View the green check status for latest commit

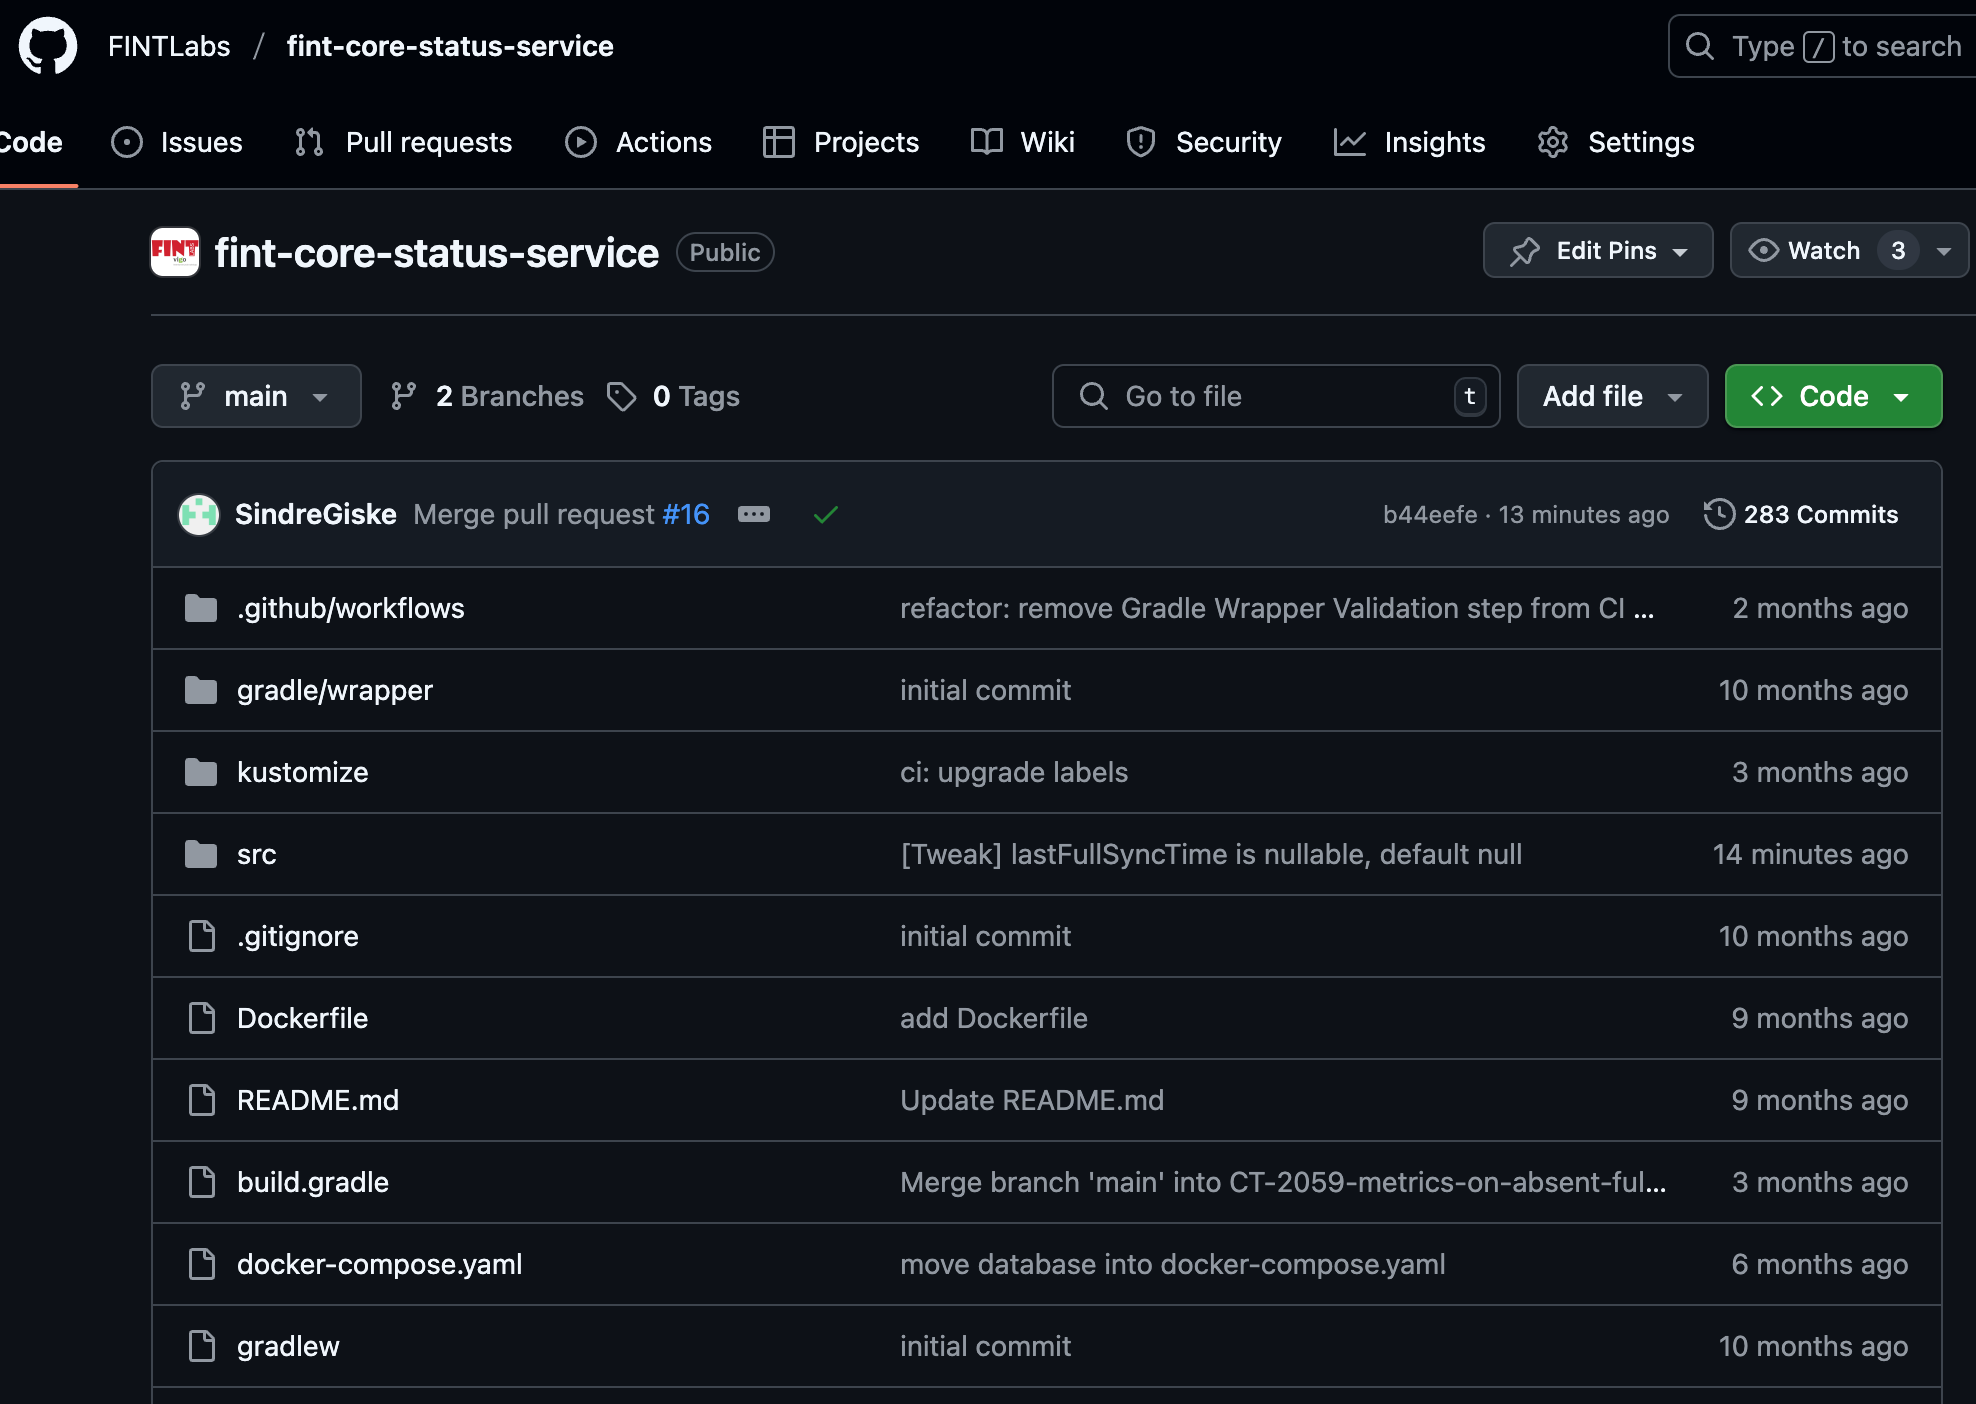tap(826, 515)
